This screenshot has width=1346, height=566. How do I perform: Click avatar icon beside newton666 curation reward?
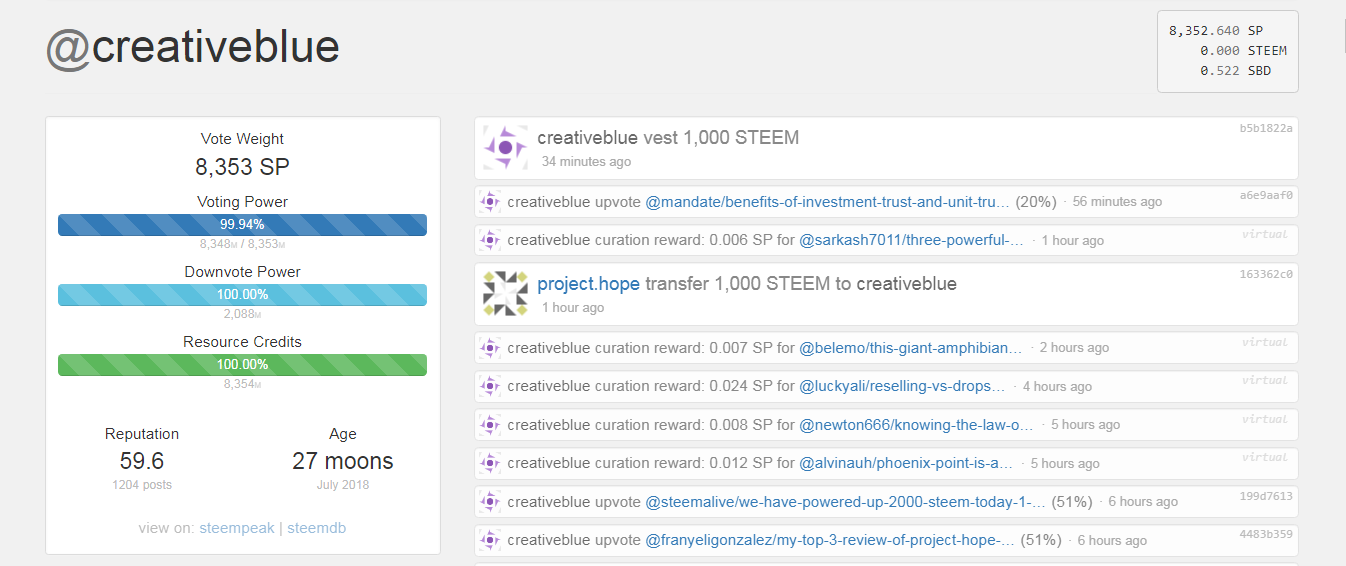point(490,425)
